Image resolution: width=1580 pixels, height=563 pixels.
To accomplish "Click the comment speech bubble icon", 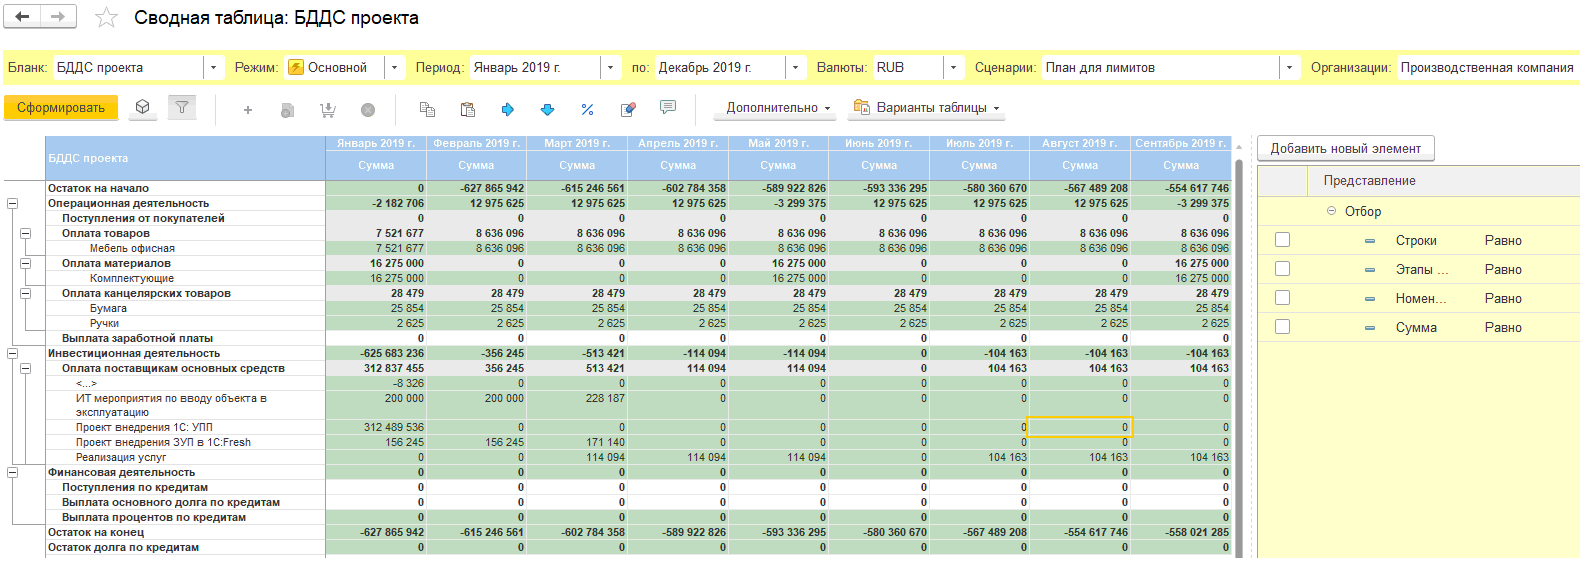I will pos(668,108).
